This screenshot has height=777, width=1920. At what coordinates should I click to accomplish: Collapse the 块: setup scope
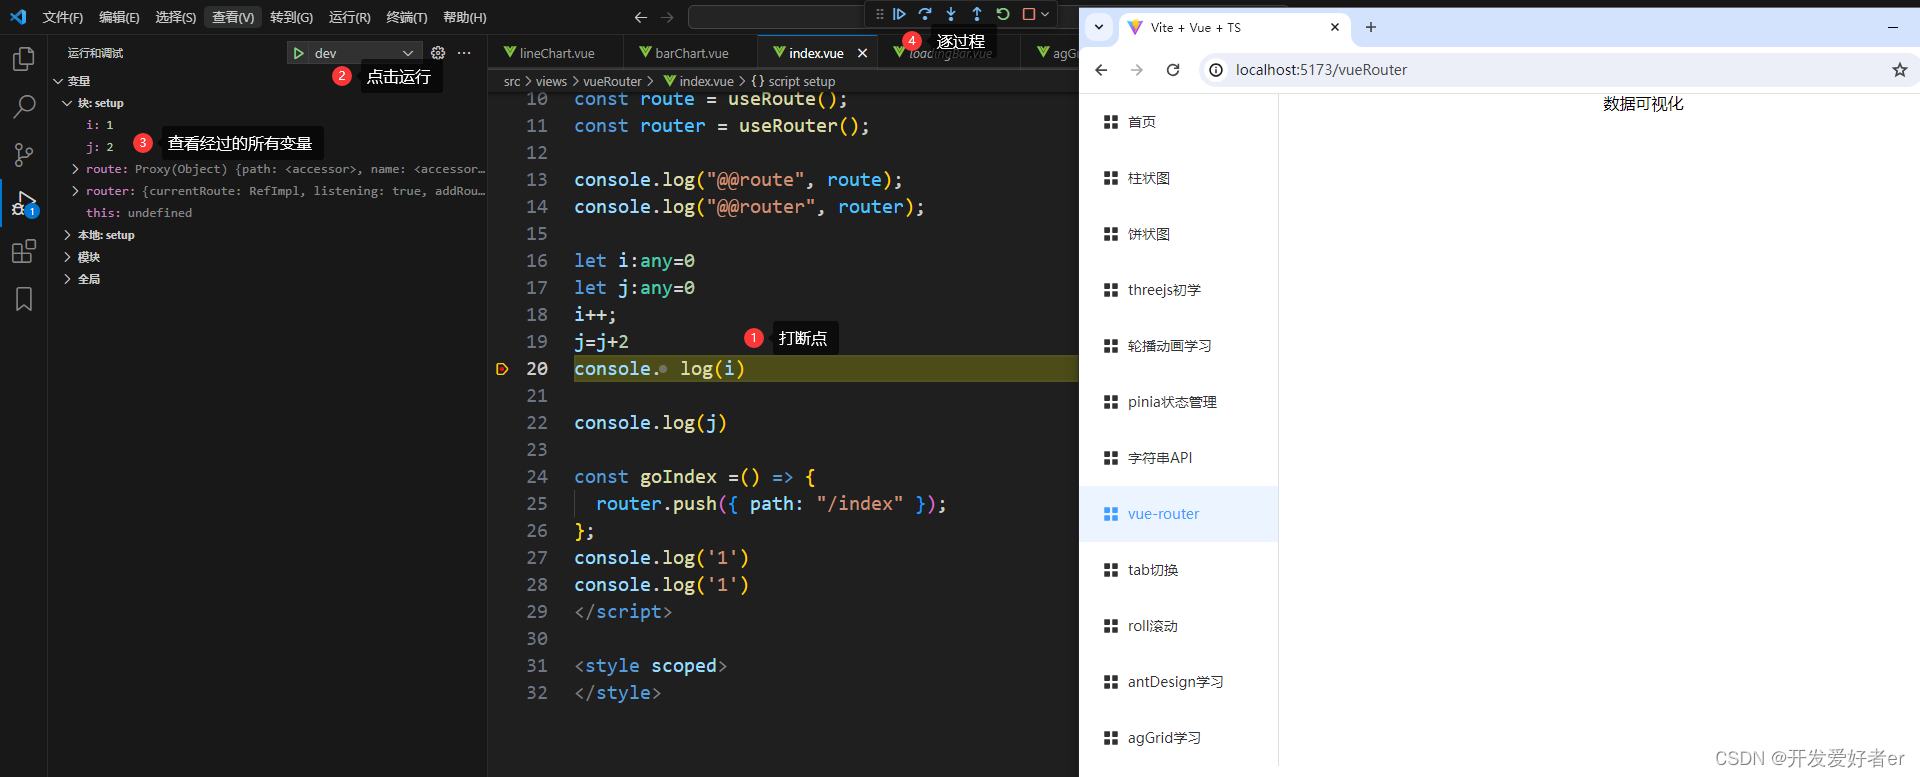coord(67,103)
